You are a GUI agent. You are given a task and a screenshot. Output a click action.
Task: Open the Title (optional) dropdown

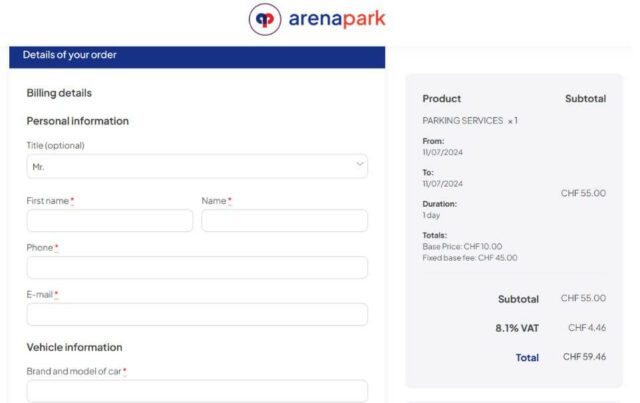tap(197, 166)
